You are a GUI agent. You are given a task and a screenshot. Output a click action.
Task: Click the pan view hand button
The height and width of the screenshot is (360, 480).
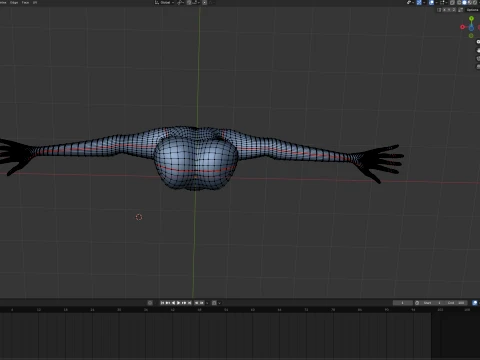click(478, 50)
